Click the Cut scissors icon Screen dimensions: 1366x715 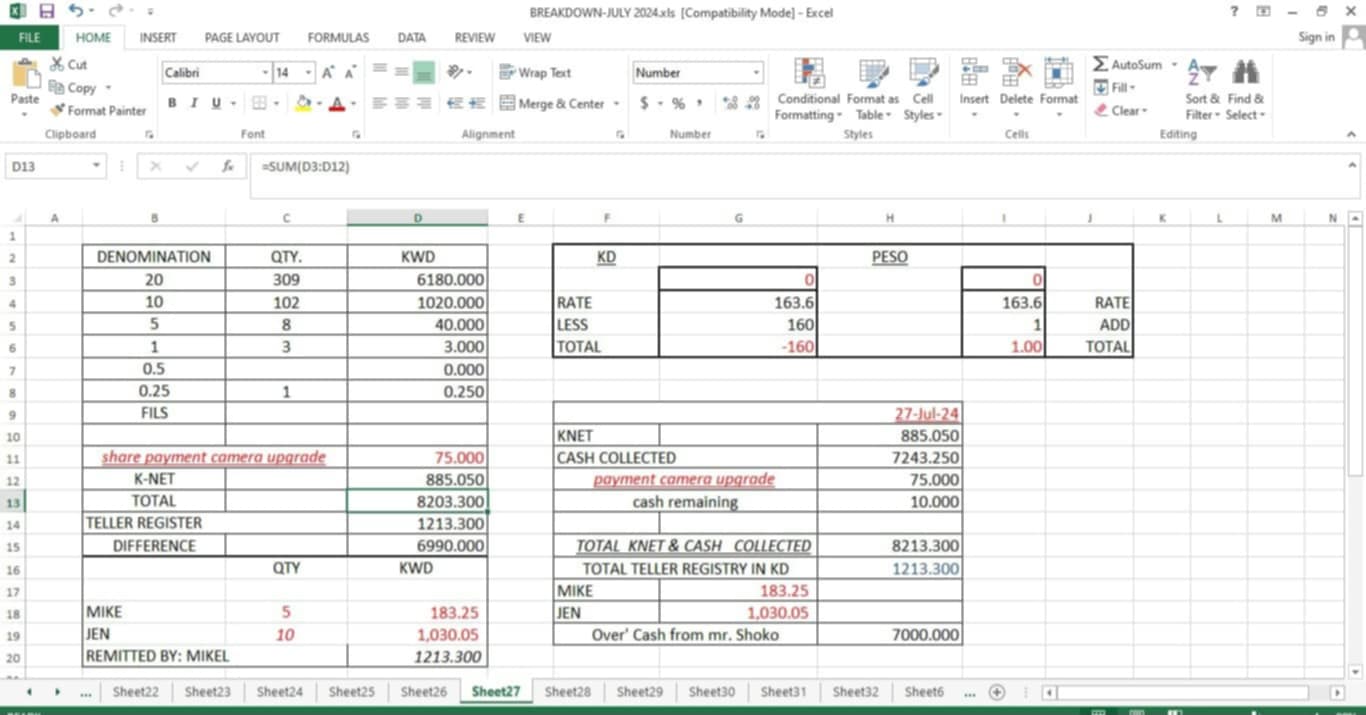57,64
